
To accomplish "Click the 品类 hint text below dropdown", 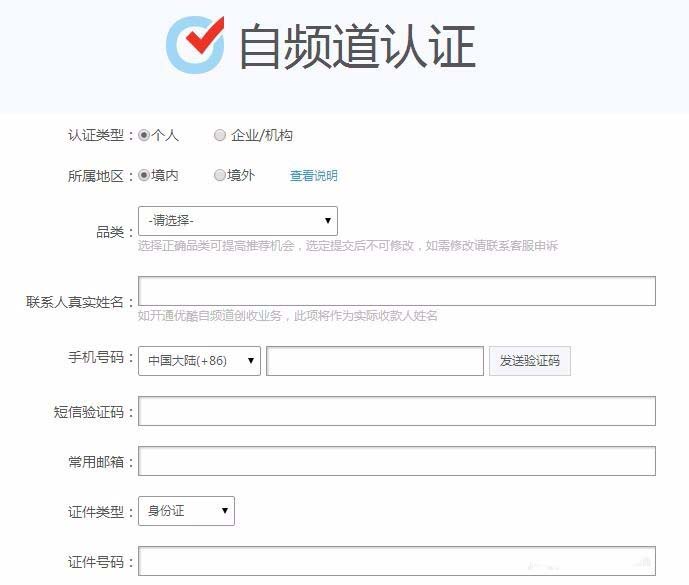I will [348, 246].
